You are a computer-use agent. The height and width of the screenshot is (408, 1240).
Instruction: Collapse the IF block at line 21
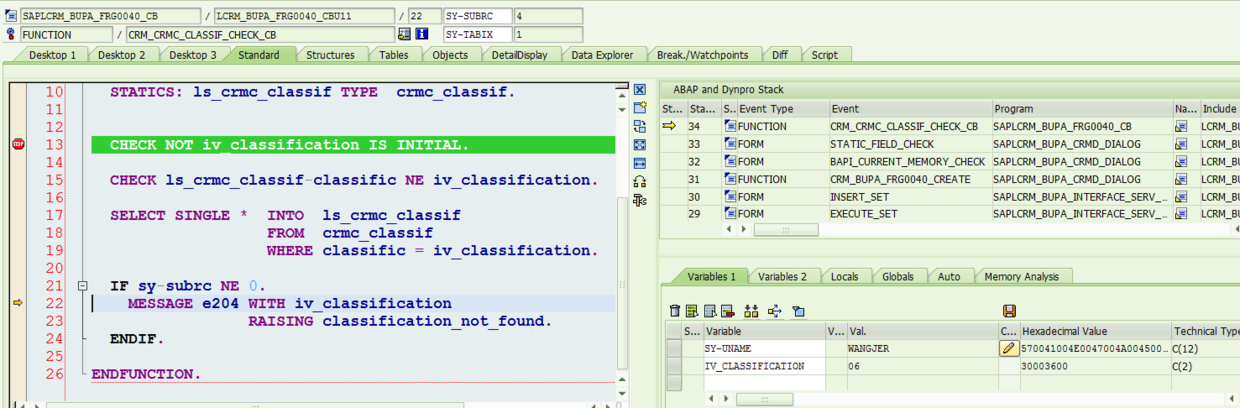[83, 286]
